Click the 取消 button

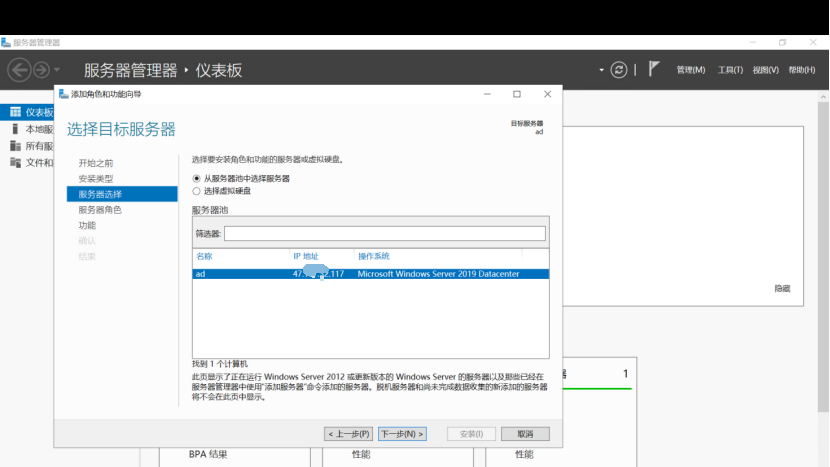(x=525, y=434)
